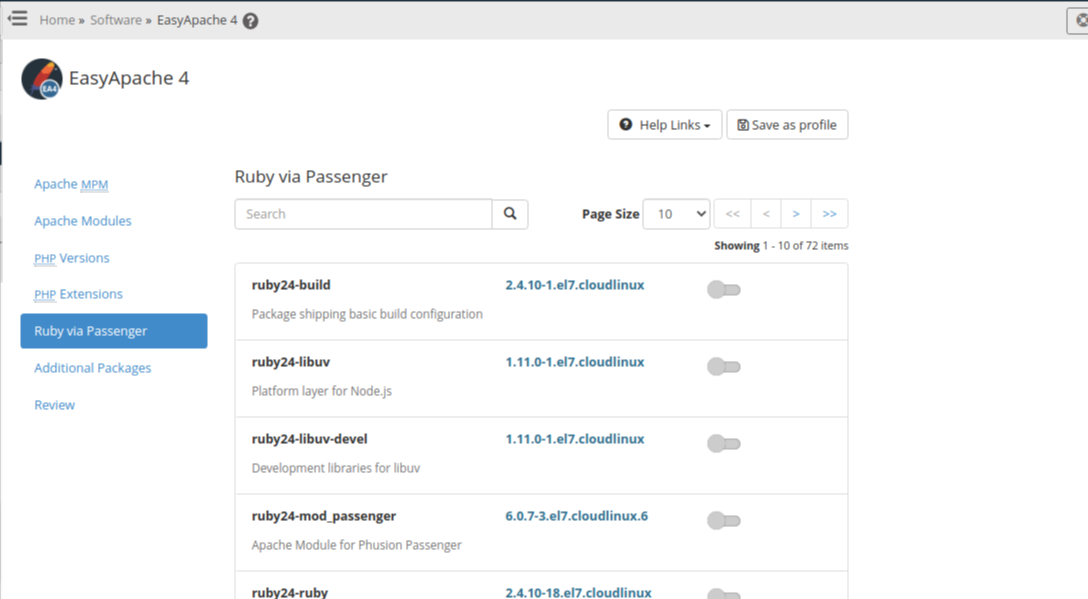Open Apache Modules section

click(x=83, y=221)
